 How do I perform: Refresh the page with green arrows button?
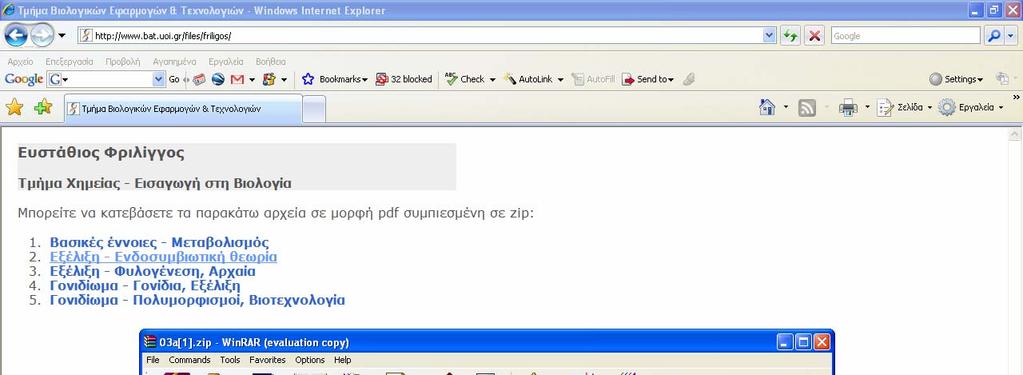[x=791, y=36]
